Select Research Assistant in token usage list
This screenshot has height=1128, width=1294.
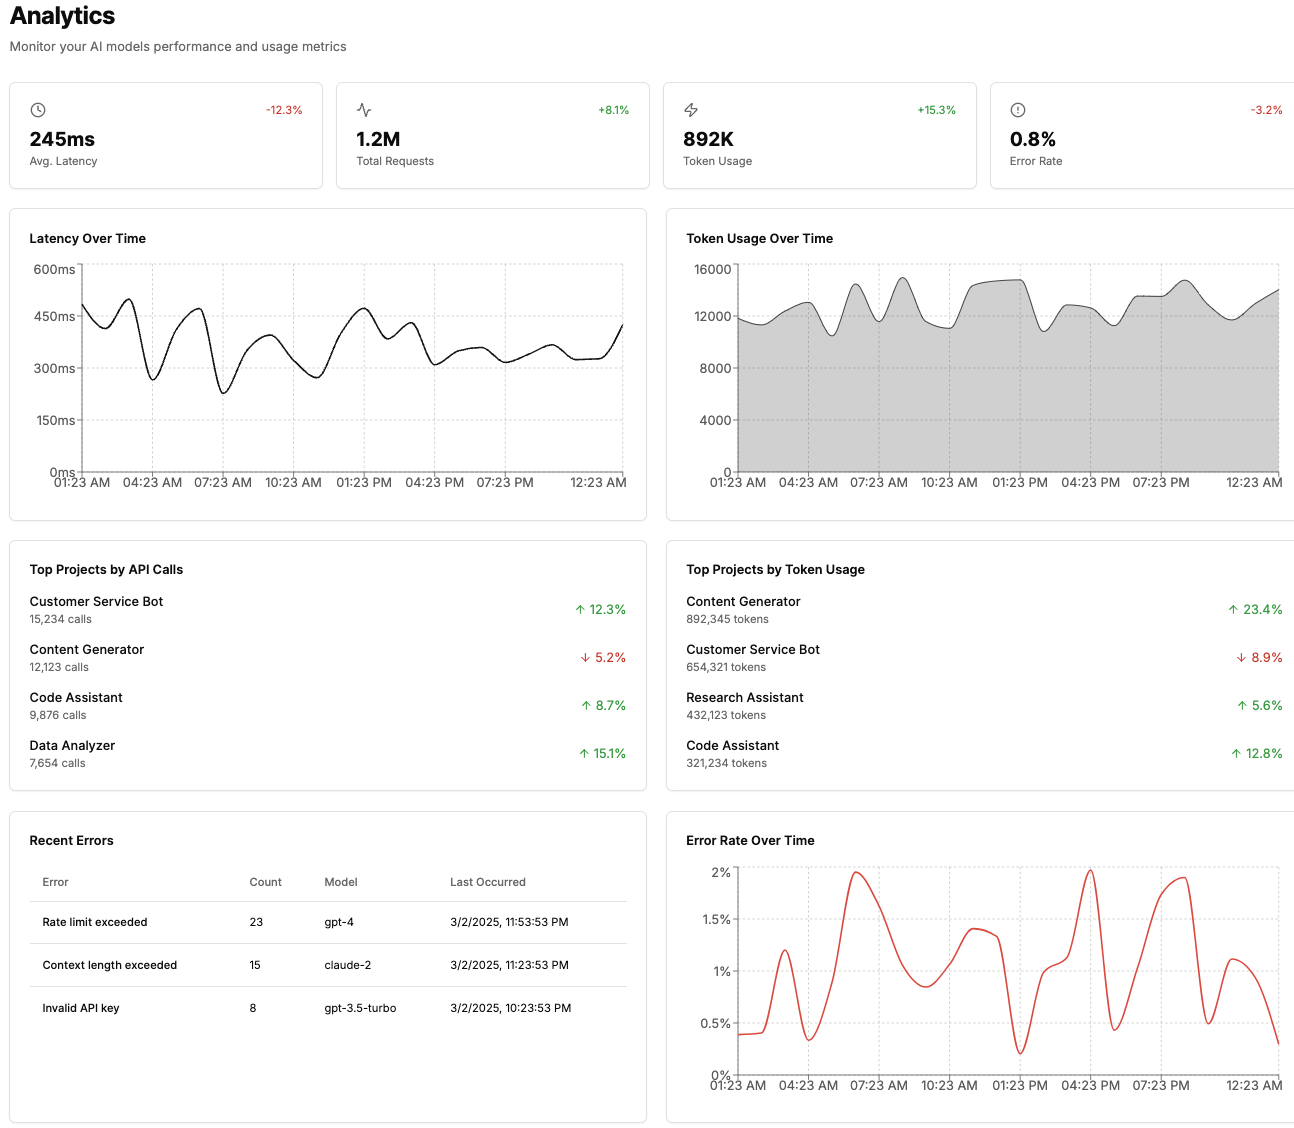(984, 705)
